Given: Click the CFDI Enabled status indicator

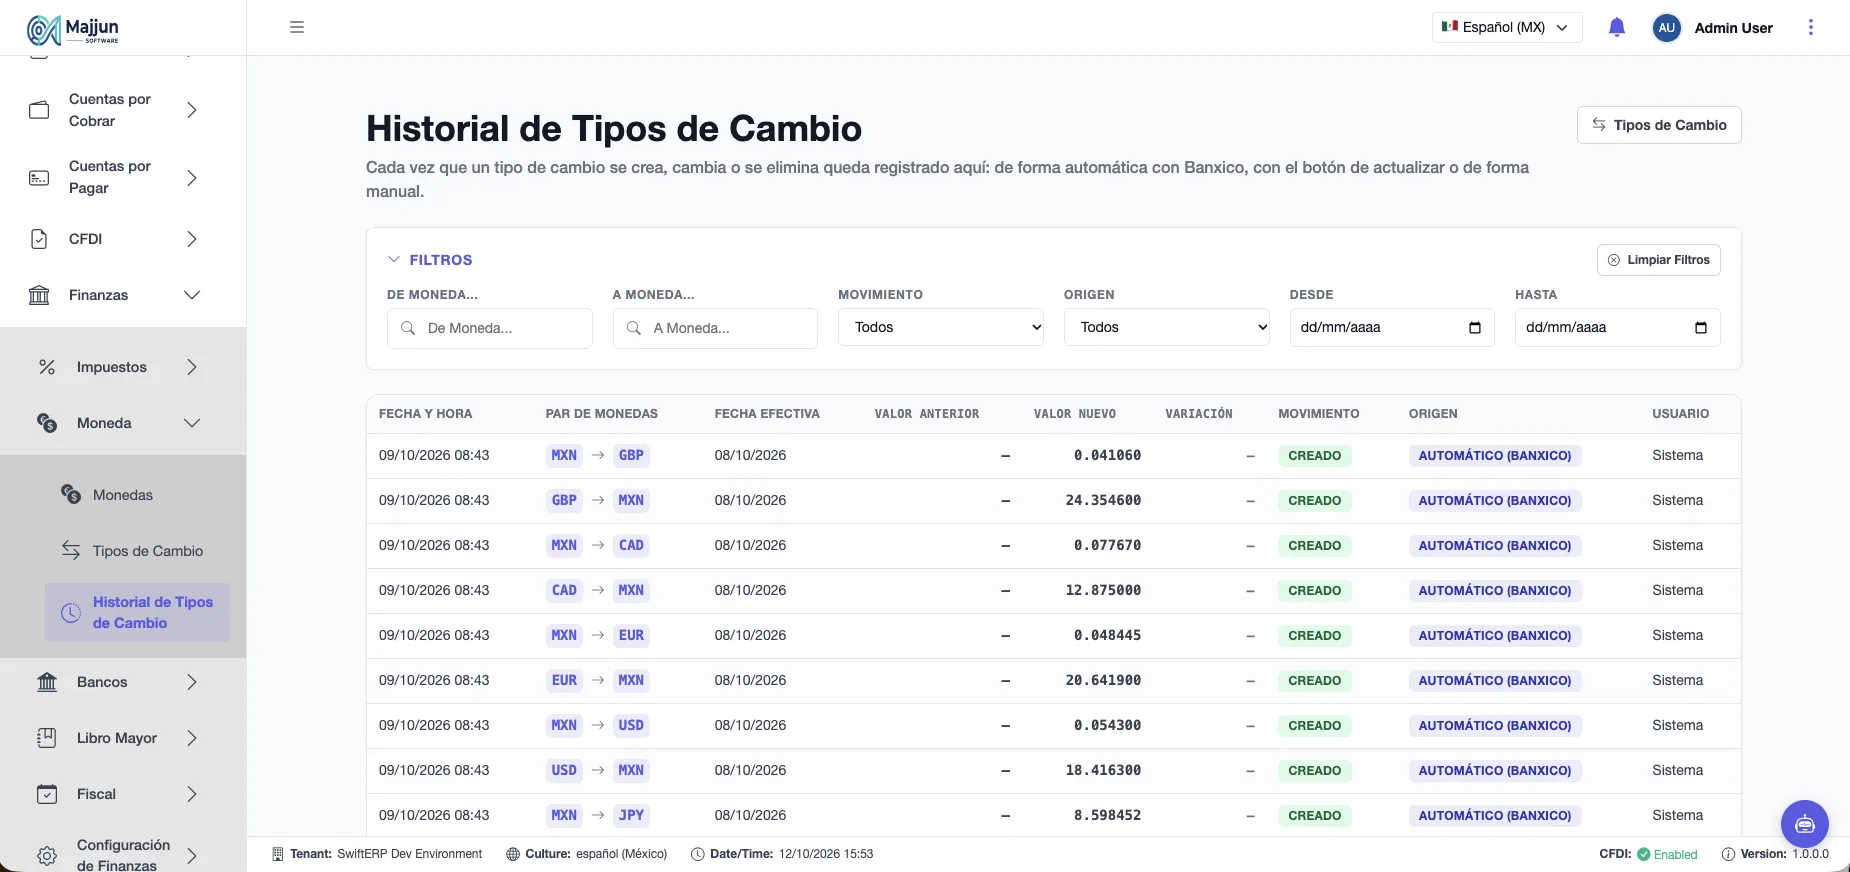Looking at the screenshot, I should point(1648,854).
